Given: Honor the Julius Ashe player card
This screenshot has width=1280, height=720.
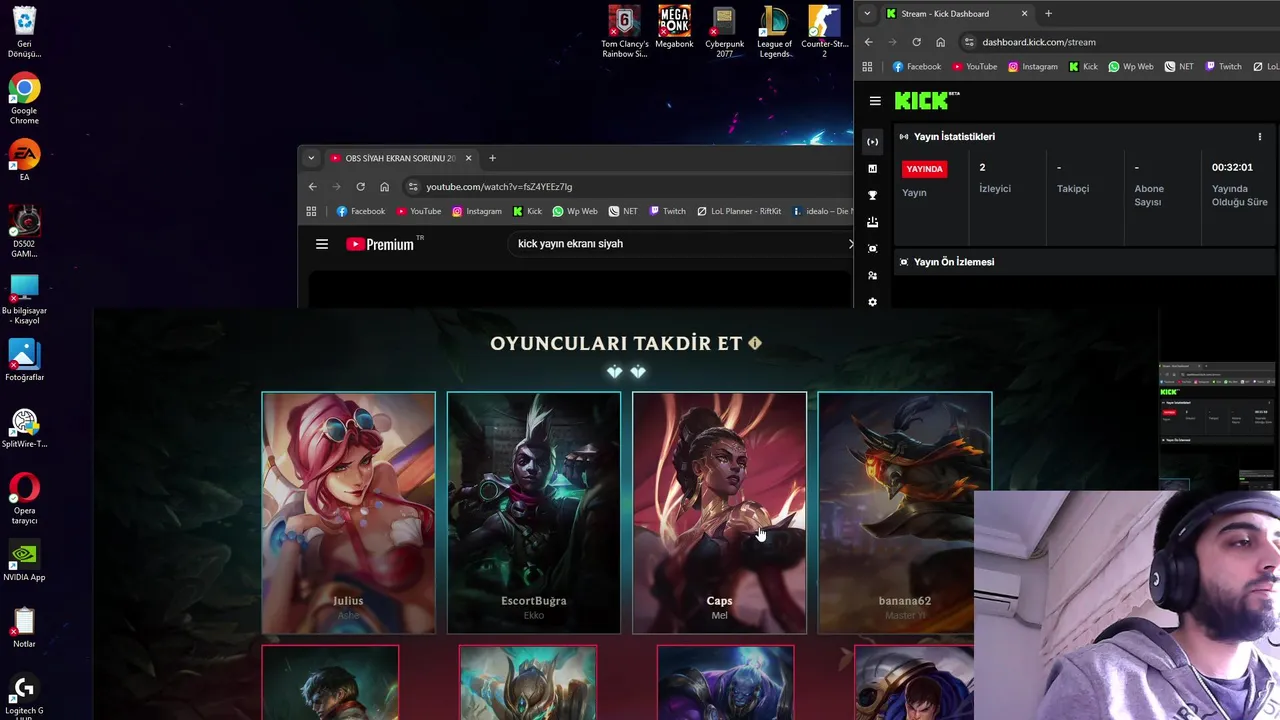Looking at the screenshot, I should click(x=348, y=512).
